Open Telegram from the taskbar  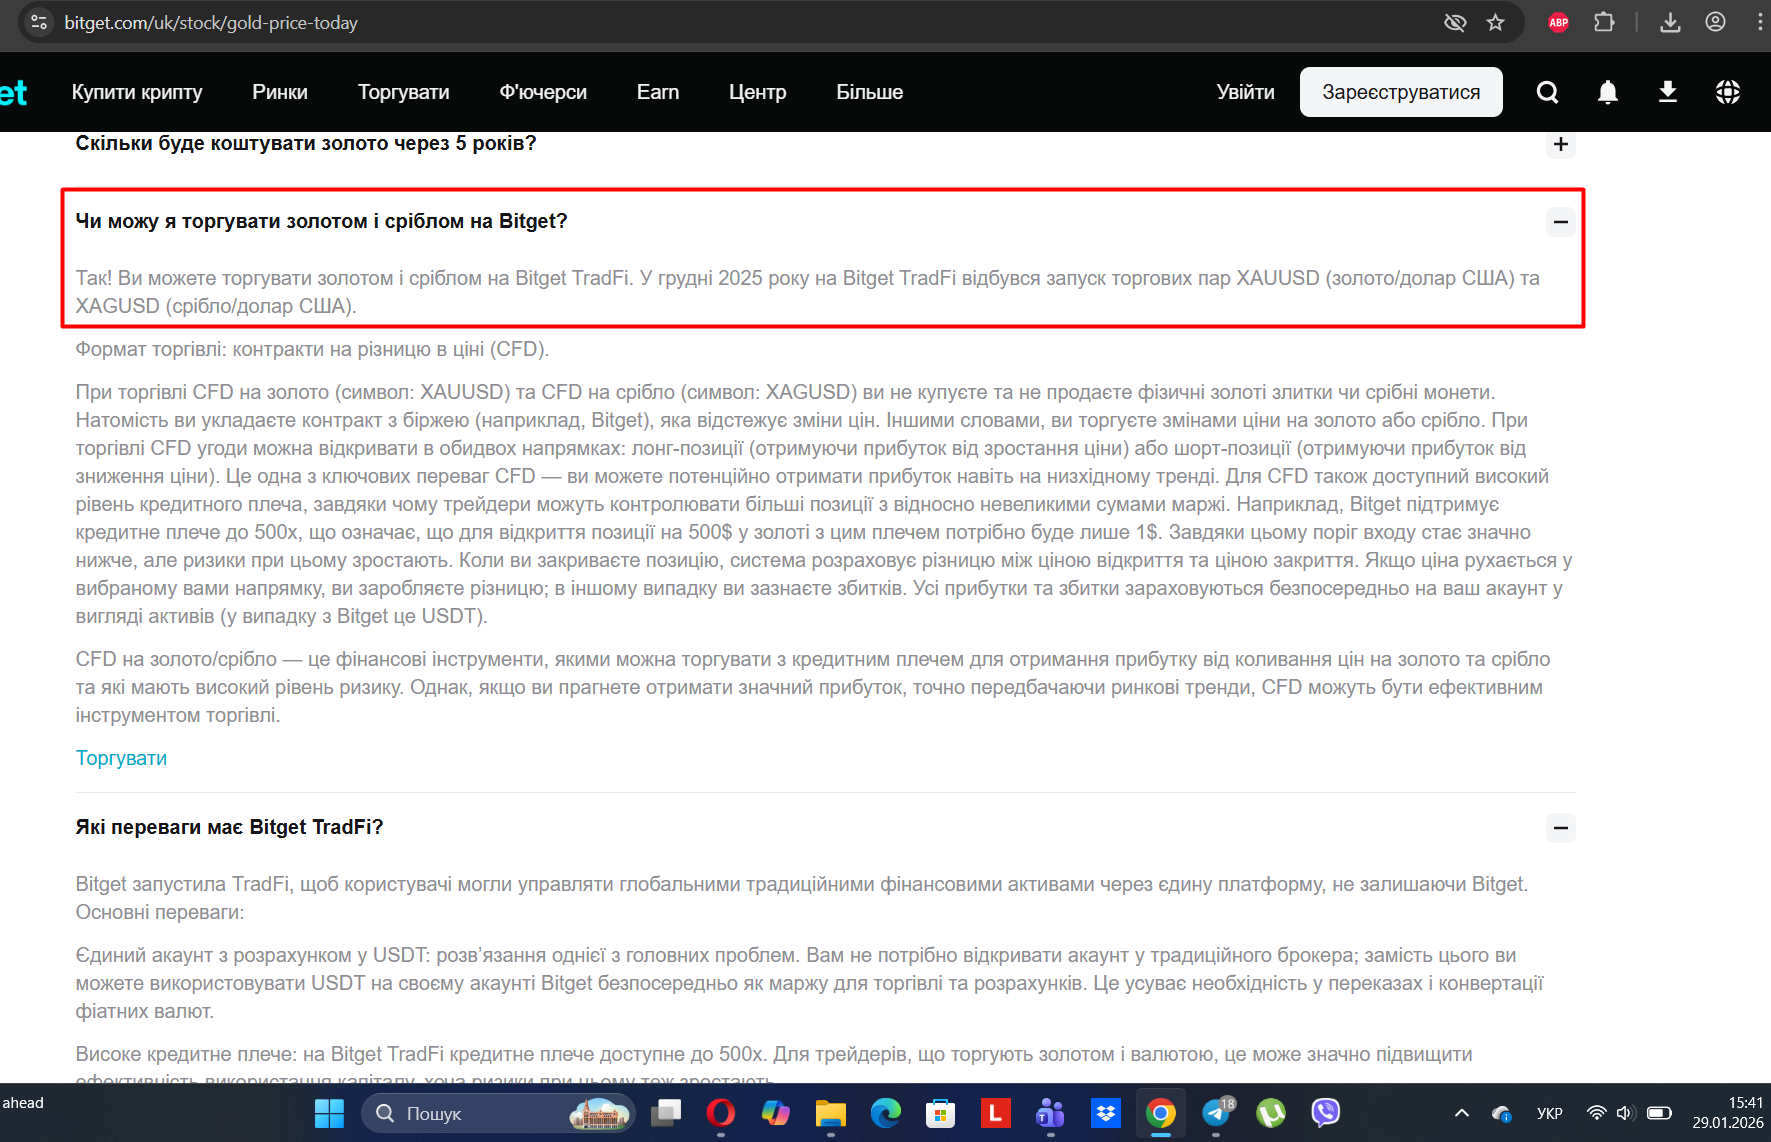pyautogui.click(x=1217, y=1113)
